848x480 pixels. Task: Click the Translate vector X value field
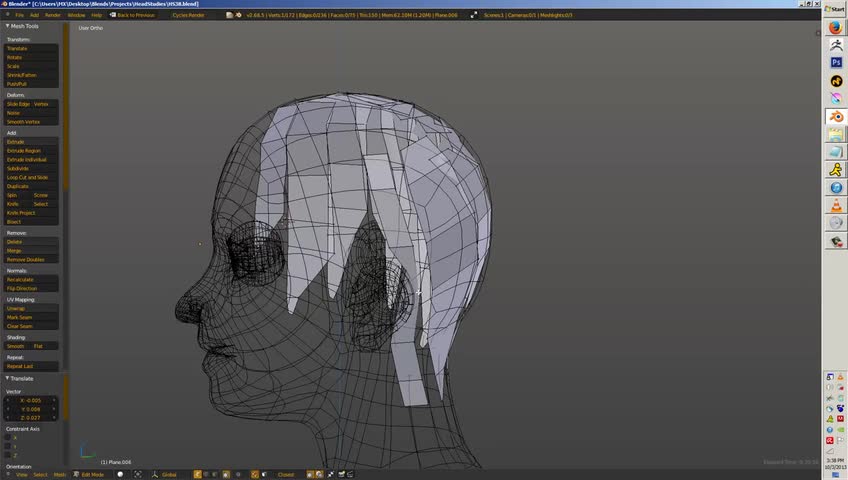tap(32, 400)
